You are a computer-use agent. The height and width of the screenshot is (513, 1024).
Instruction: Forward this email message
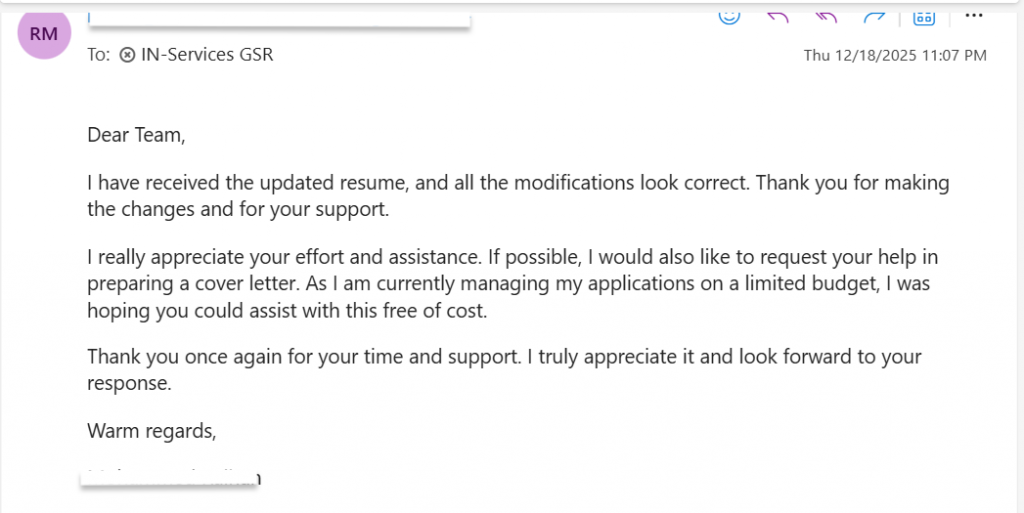(875, 16)
